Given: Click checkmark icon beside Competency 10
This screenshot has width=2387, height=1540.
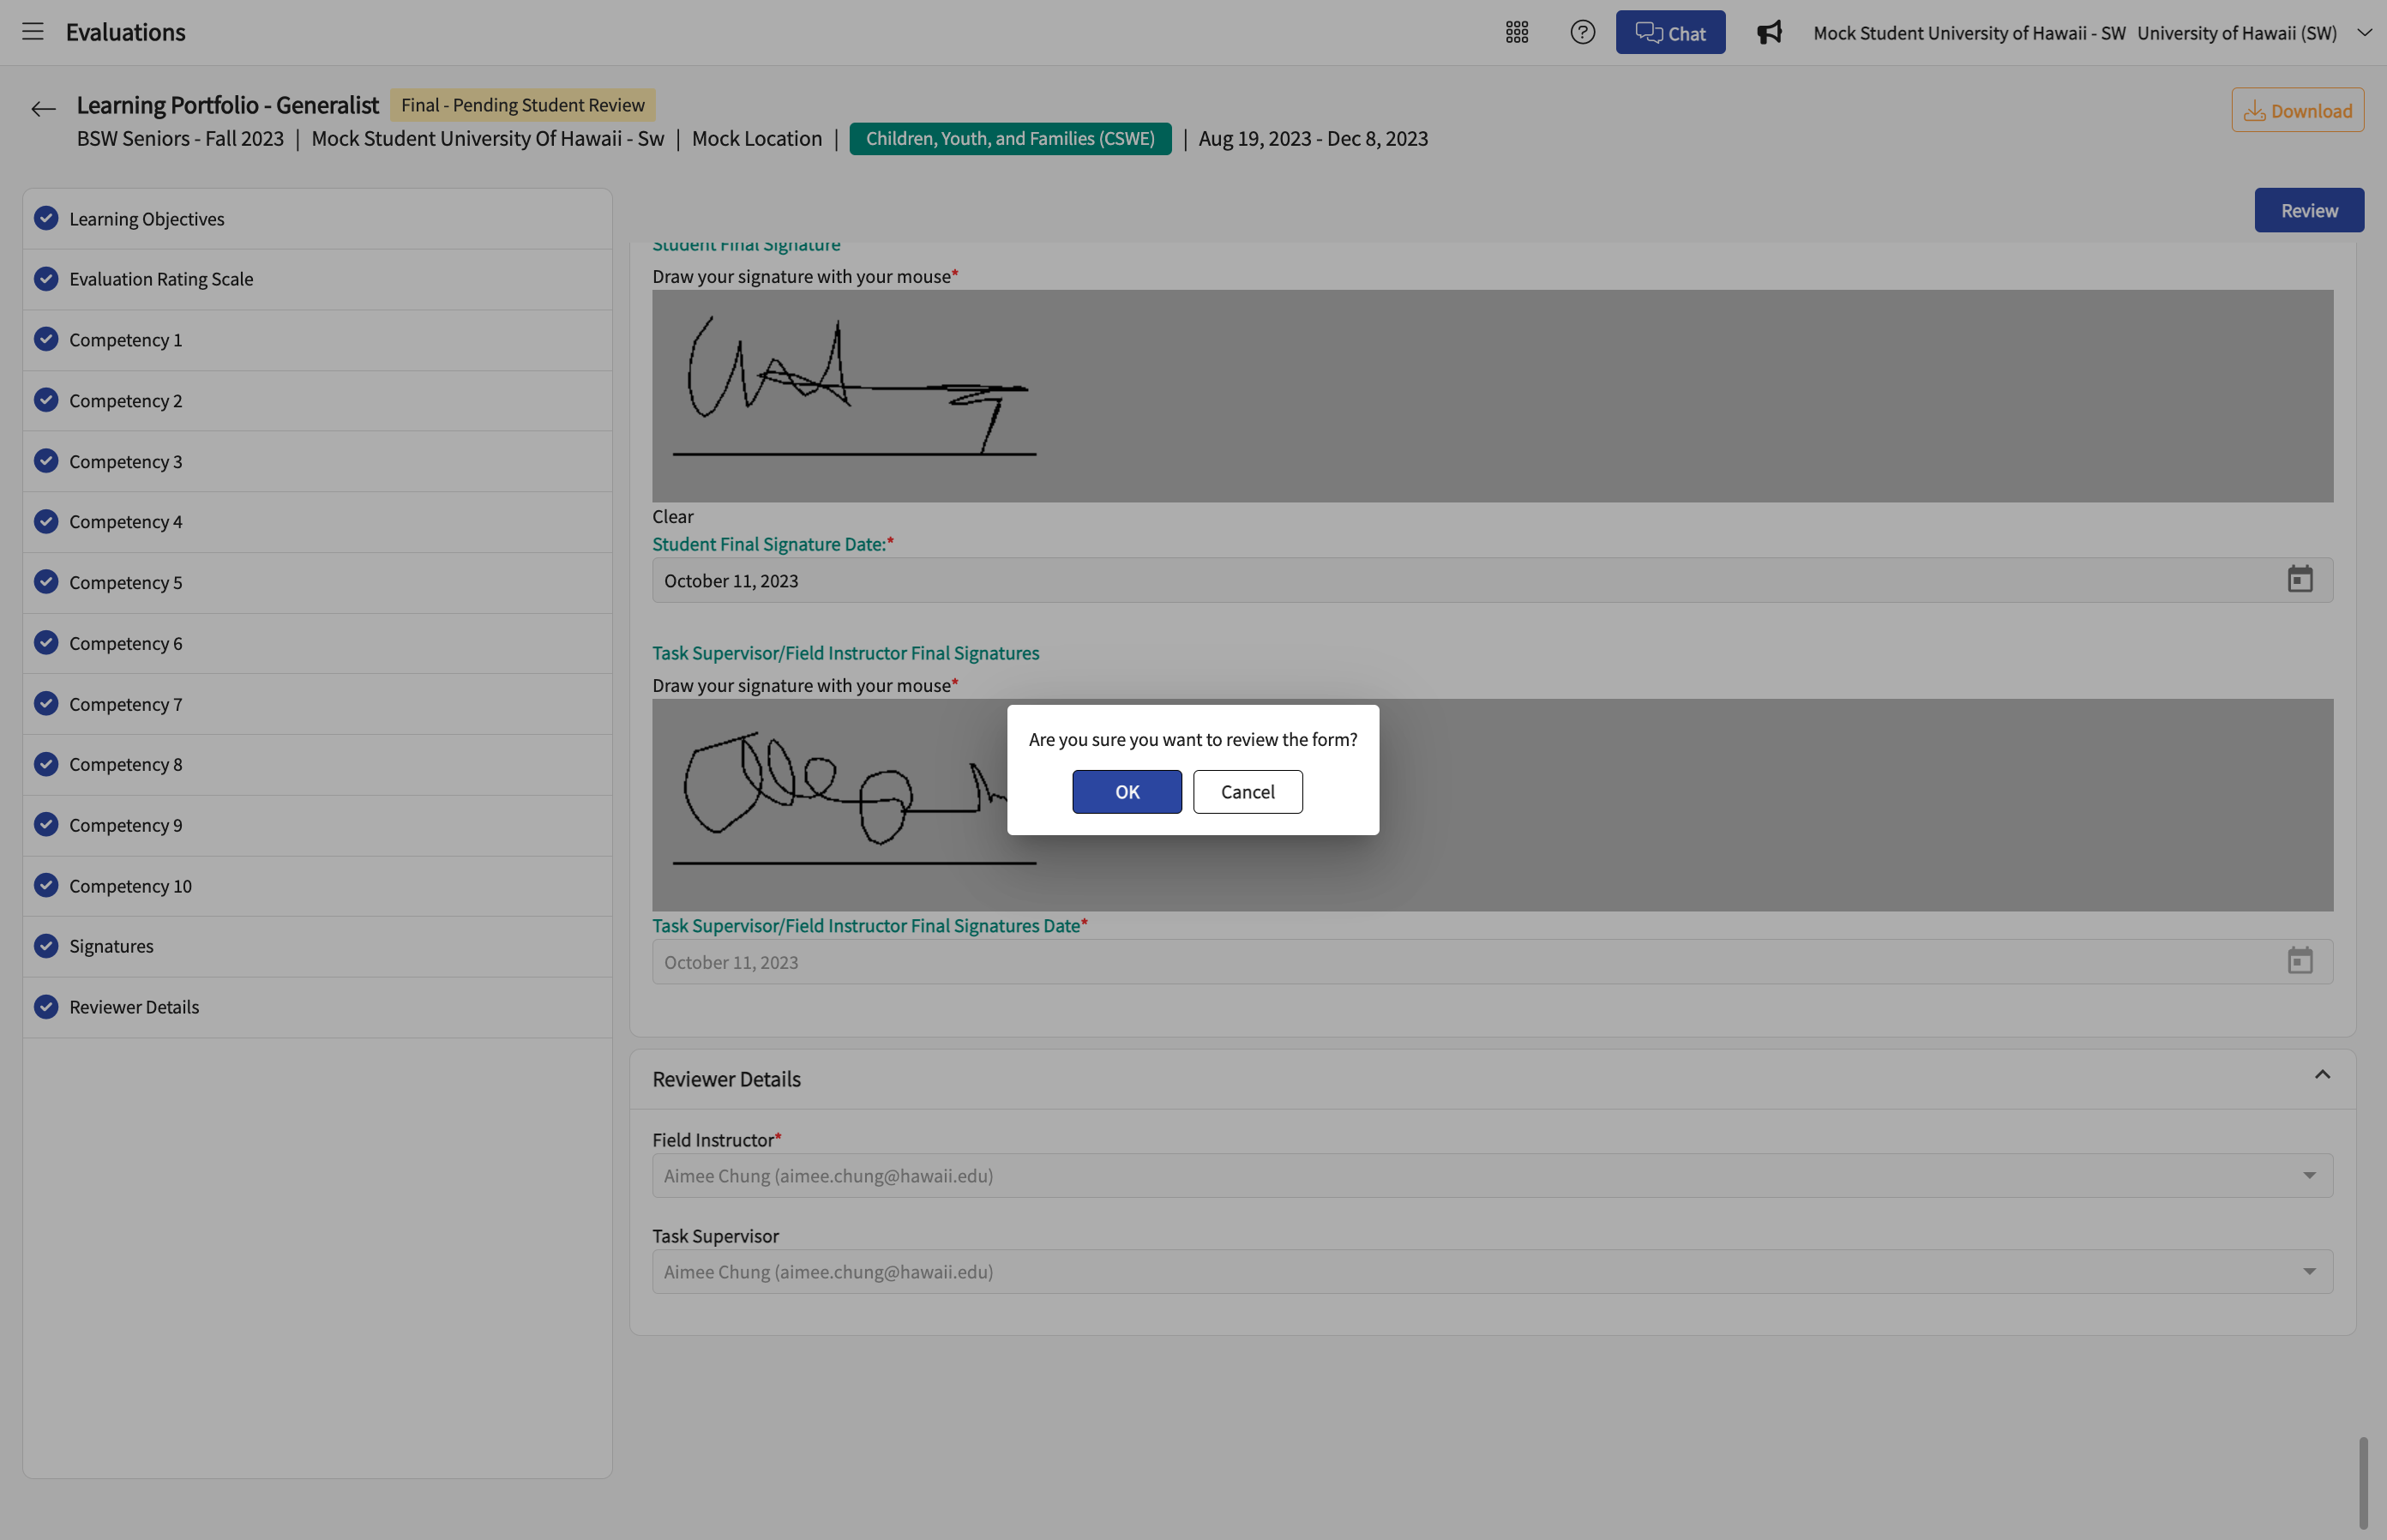Looking at the screenshot, I should (x=46, y=885).
